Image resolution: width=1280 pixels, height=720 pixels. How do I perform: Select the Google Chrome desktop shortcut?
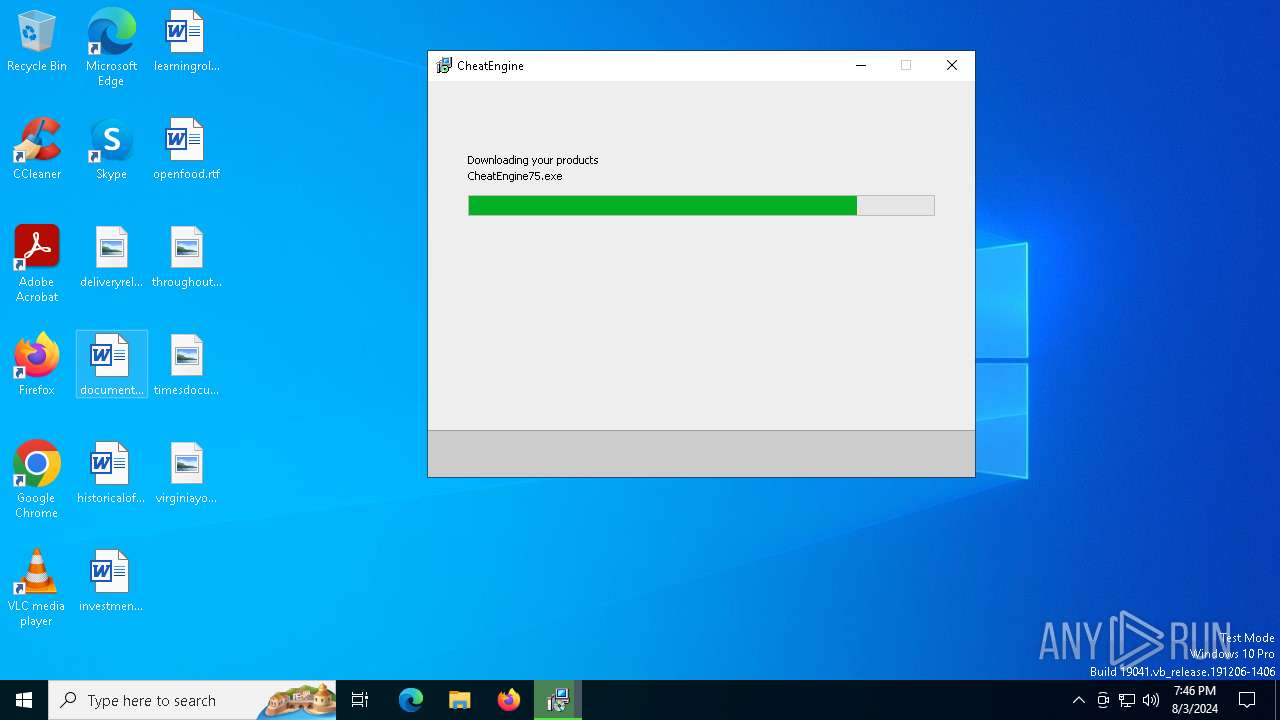[37, 480]
